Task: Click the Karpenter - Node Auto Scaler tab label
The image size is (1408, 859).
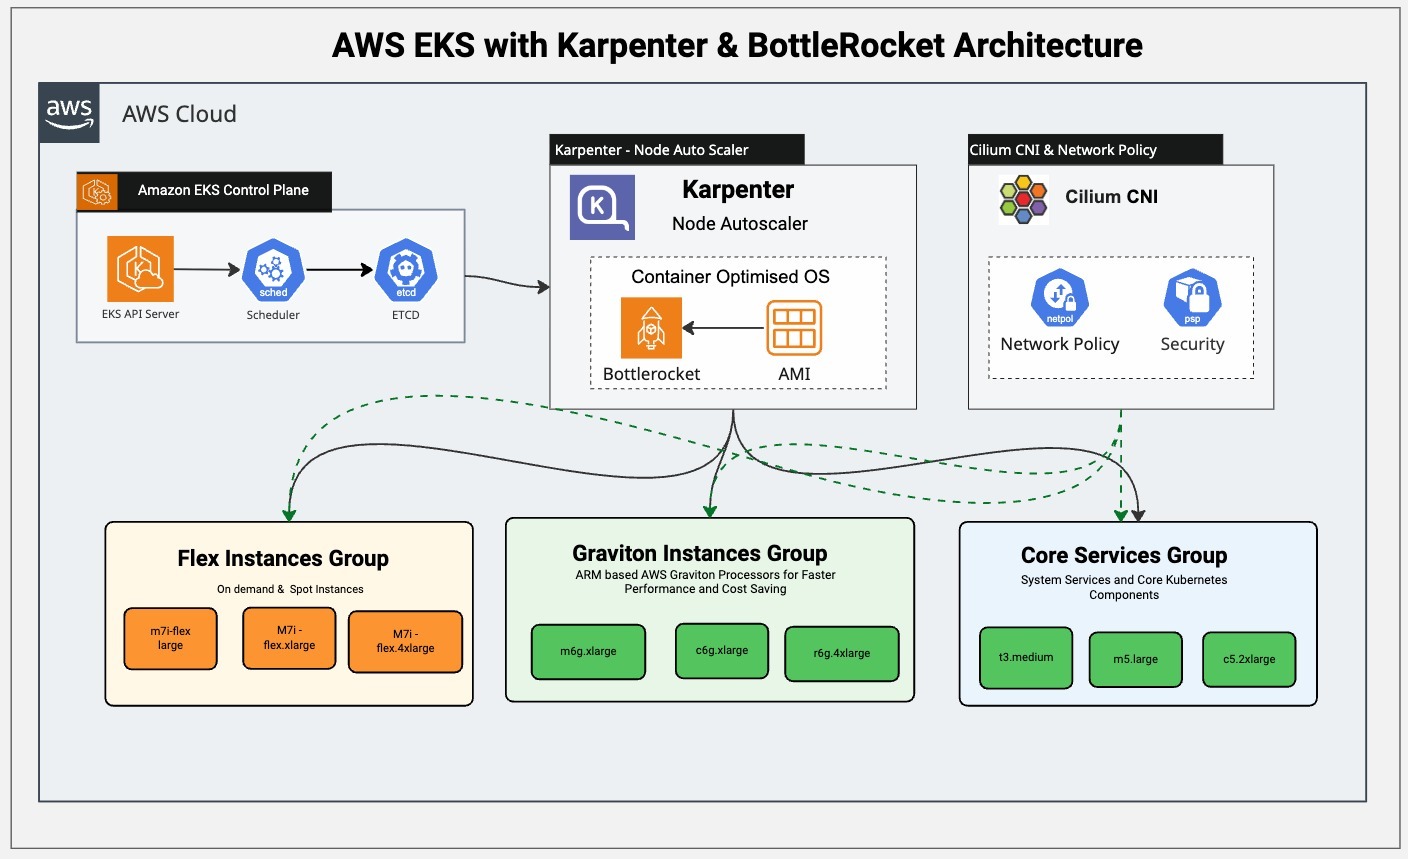Action: [652, 150]
